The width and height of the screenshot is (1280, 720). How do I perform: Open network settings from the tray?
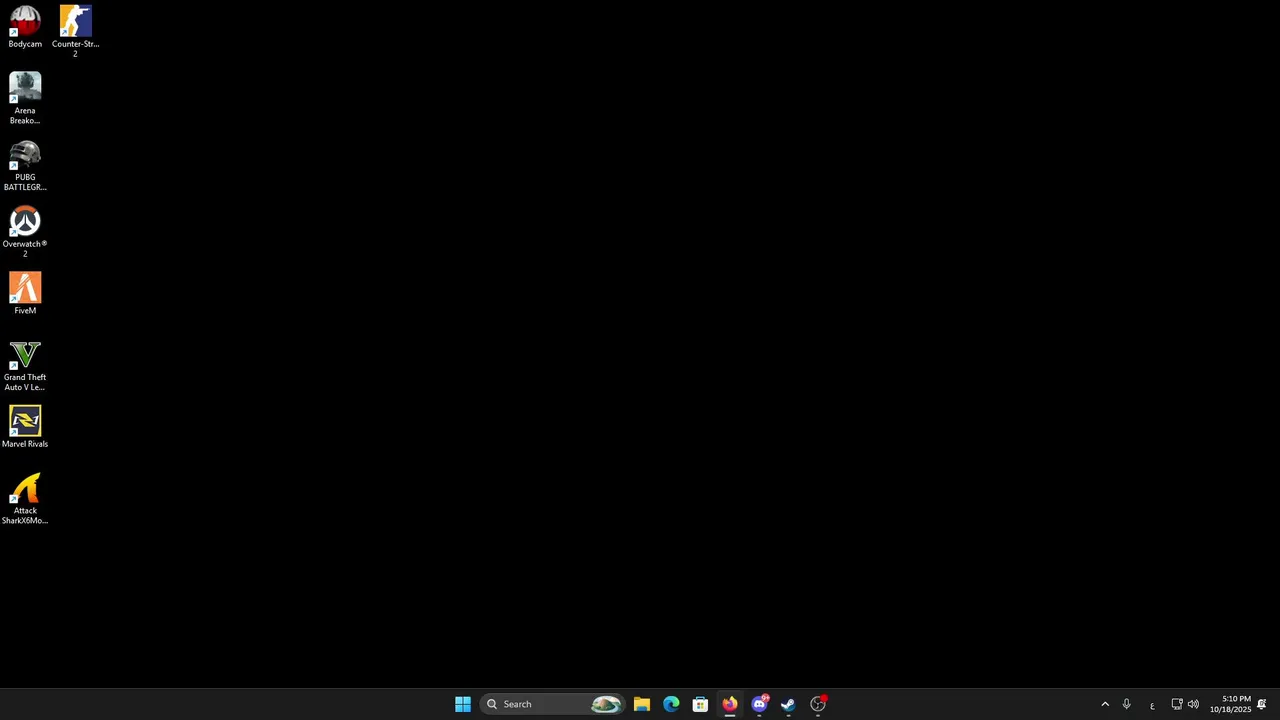(x=1177, y=704)
